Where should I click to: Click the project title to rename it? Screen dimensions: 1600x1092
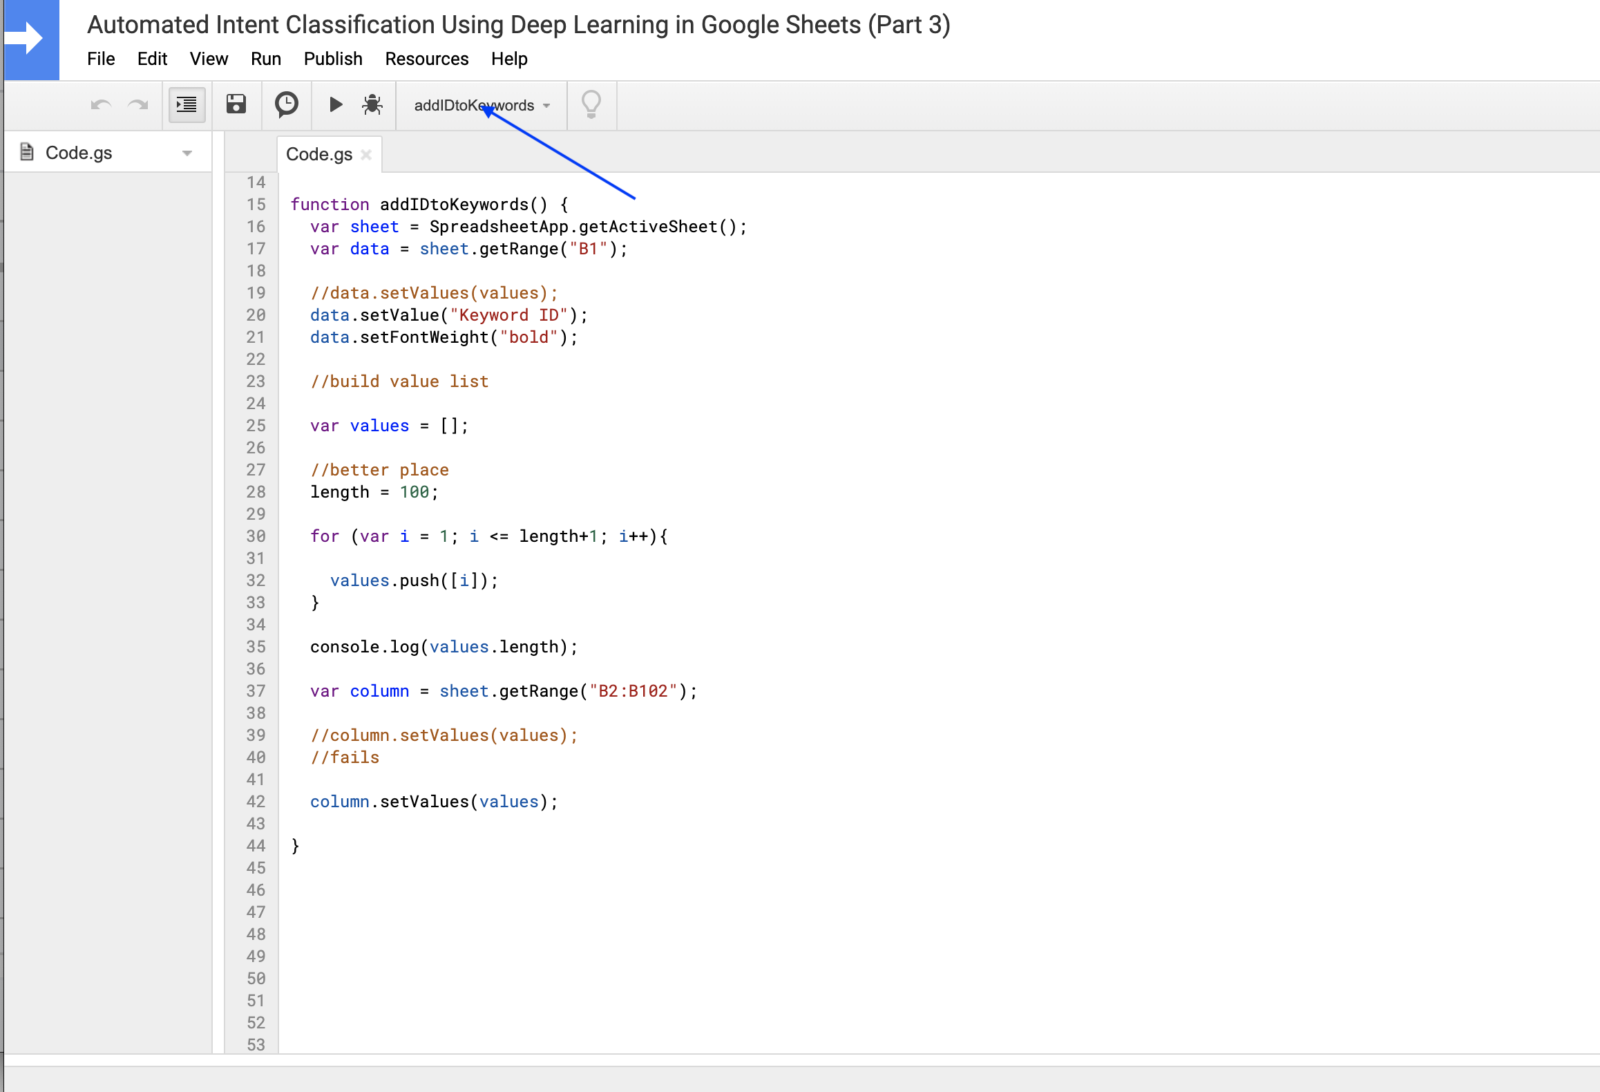click(x=517, y=24)
